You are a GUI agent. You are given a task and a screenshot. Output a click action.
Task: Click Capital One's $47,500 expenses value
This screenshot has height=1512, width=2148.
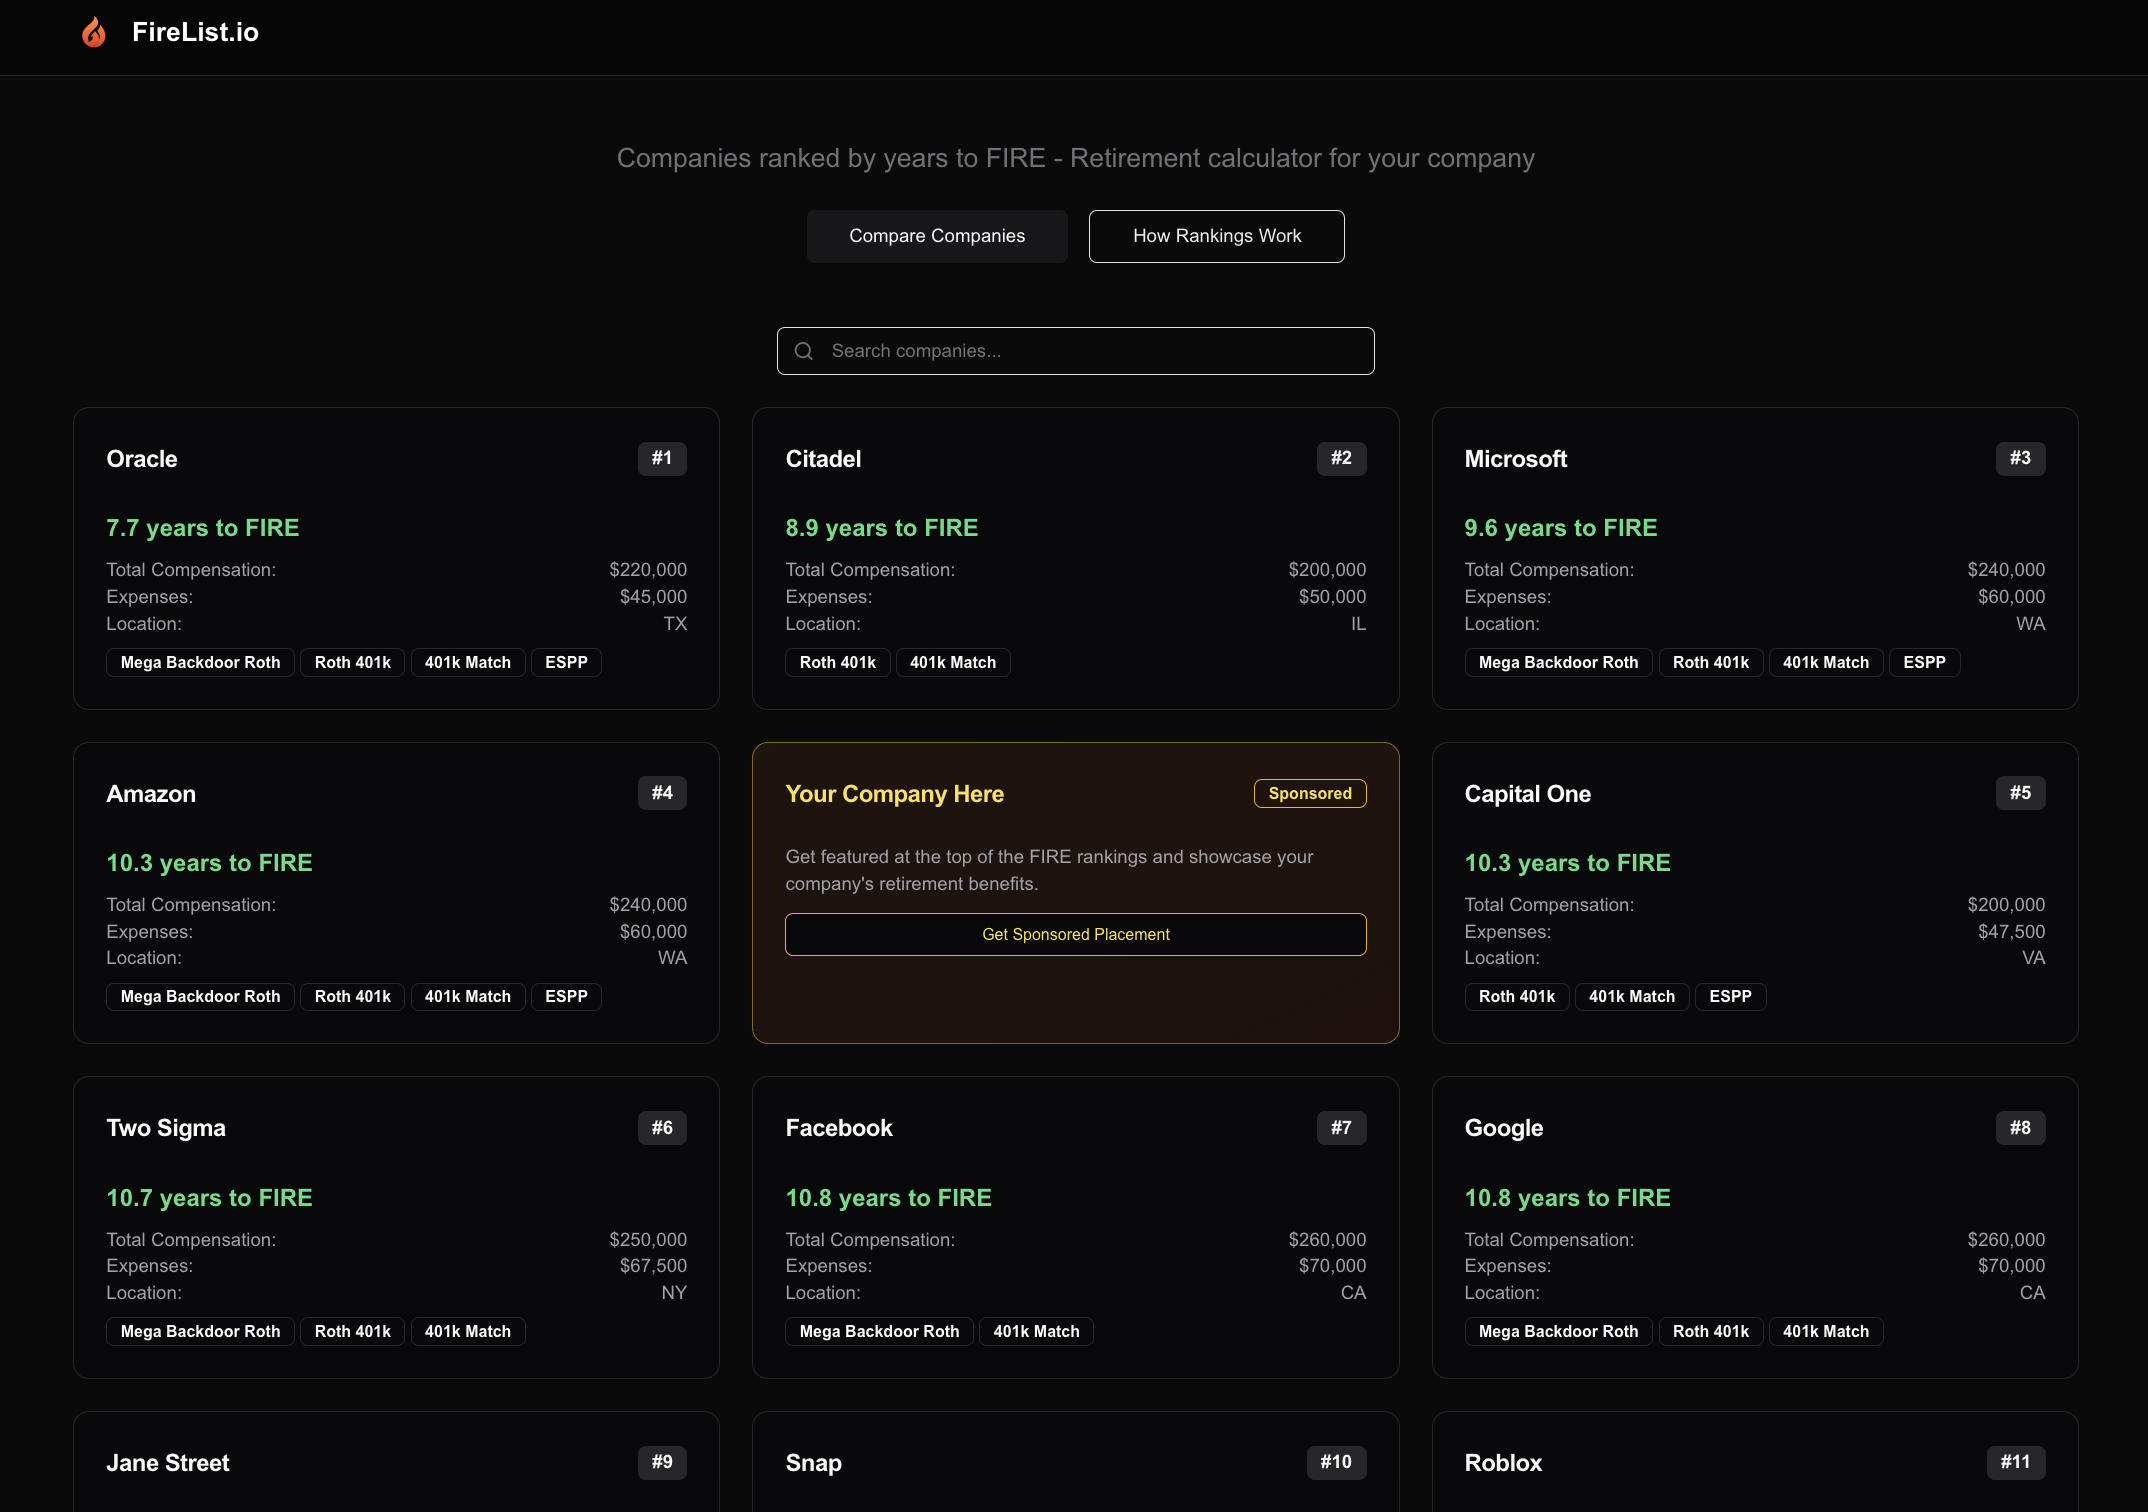pyautogui.click(x=2011, y=931)
